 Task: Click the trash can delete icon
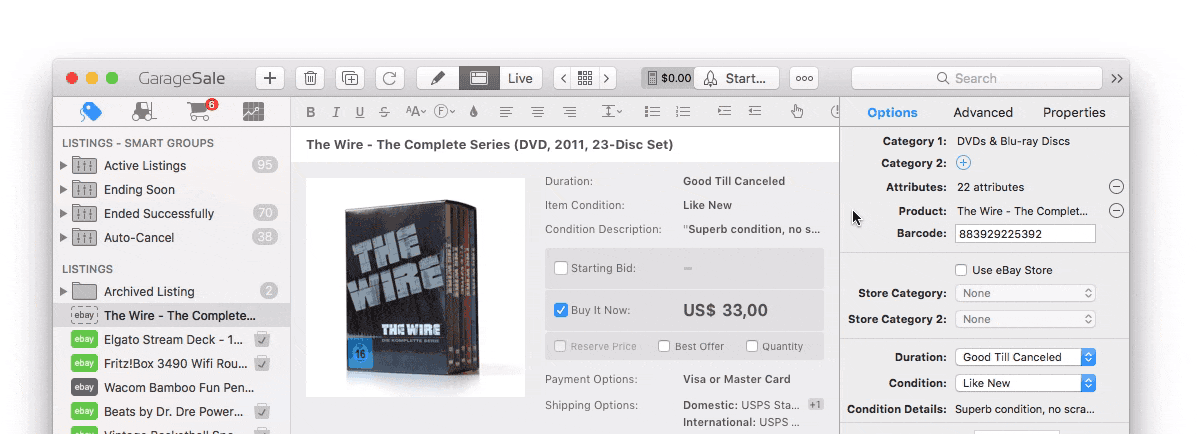click(x=310, y=78)
